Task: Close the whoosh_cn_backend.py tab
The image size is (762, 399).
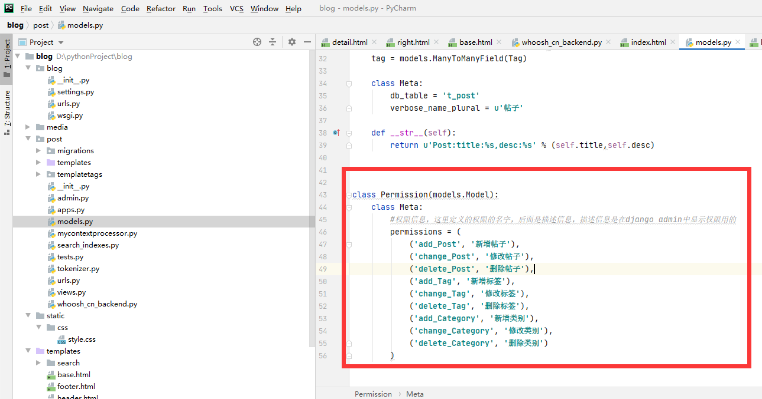Action: pyautogui.click(x=608, y=42)
